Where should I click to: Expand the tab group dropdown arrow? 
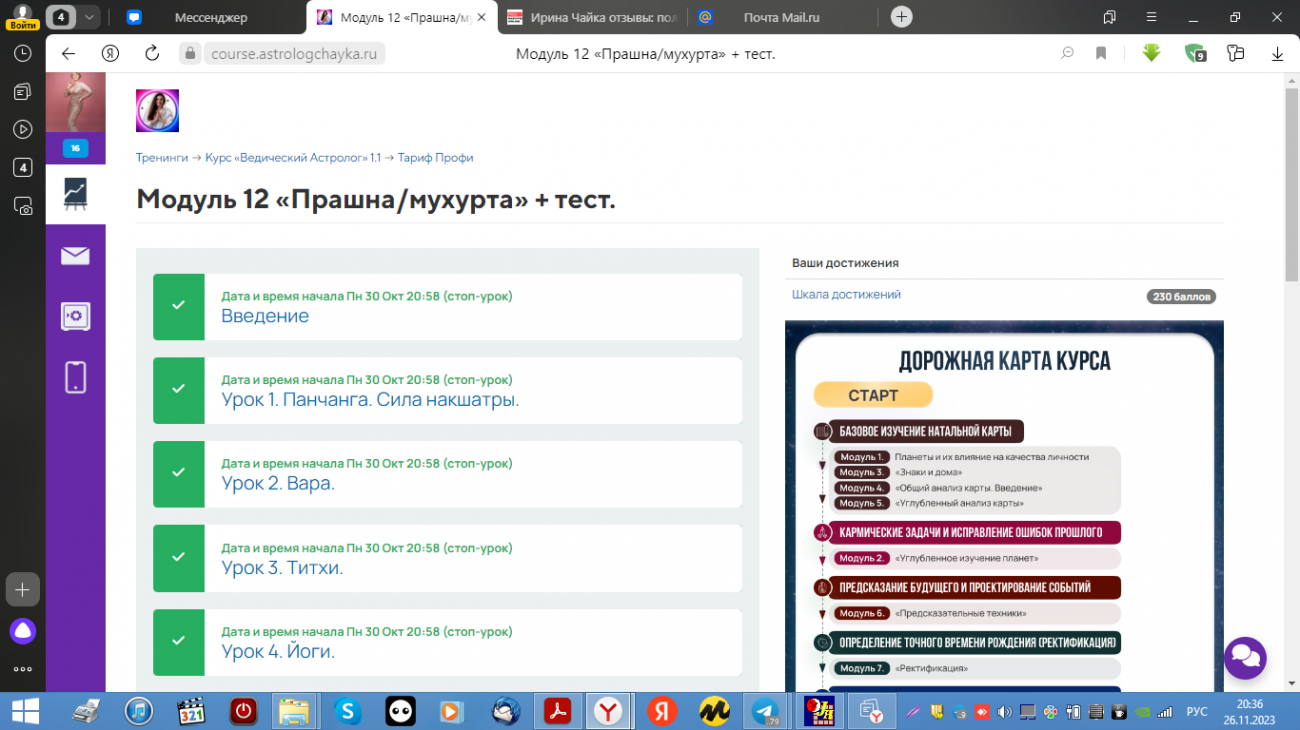tap(90, 17)
